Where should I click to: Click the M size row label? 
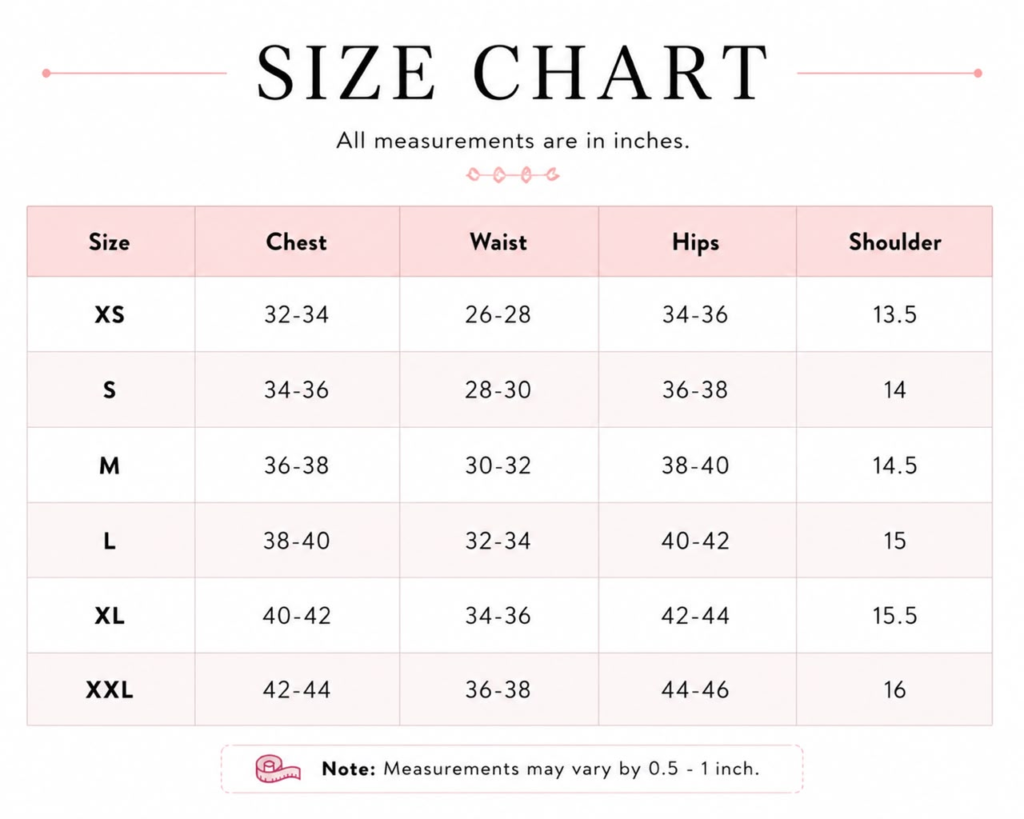110,466
